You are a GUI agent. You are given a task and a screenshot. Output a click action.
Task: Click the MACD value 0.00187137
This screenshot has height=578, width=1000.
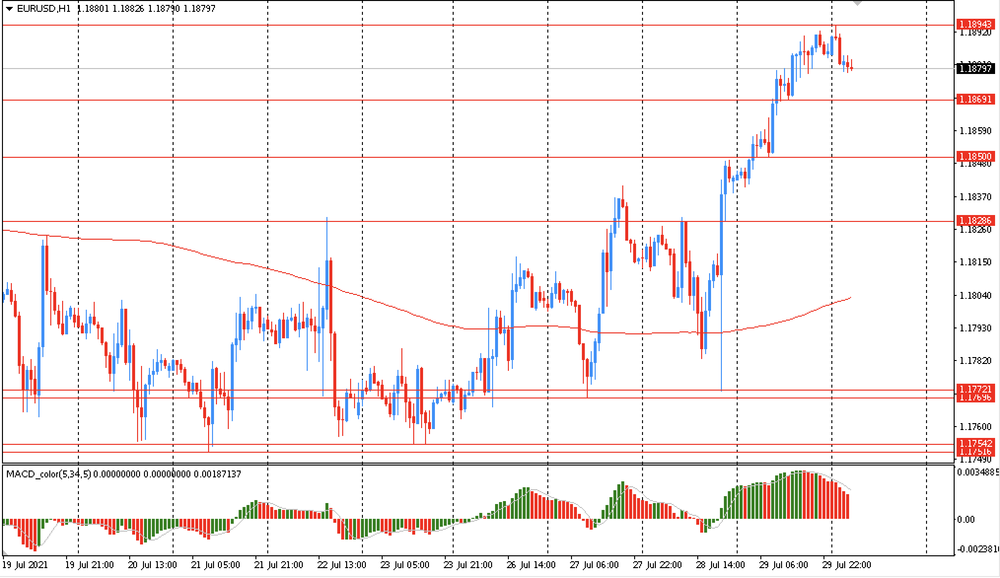pos(217,474)
